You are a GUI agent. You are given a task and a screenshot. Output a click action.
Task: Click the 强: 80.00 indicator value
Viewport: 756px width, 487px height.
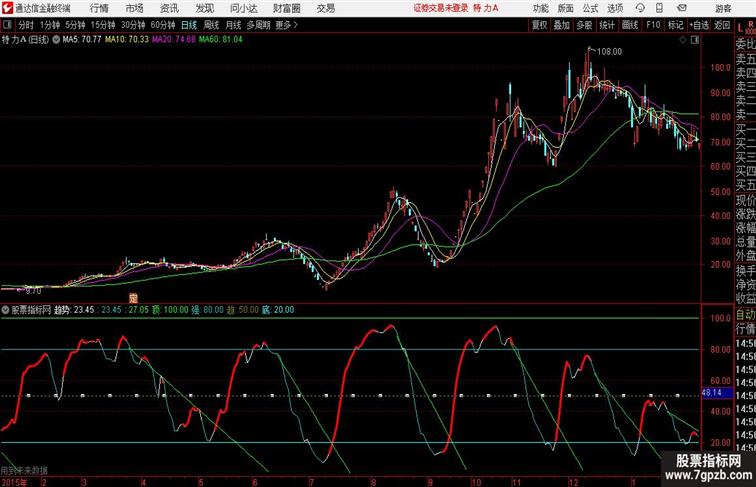[x=208, y=310]
